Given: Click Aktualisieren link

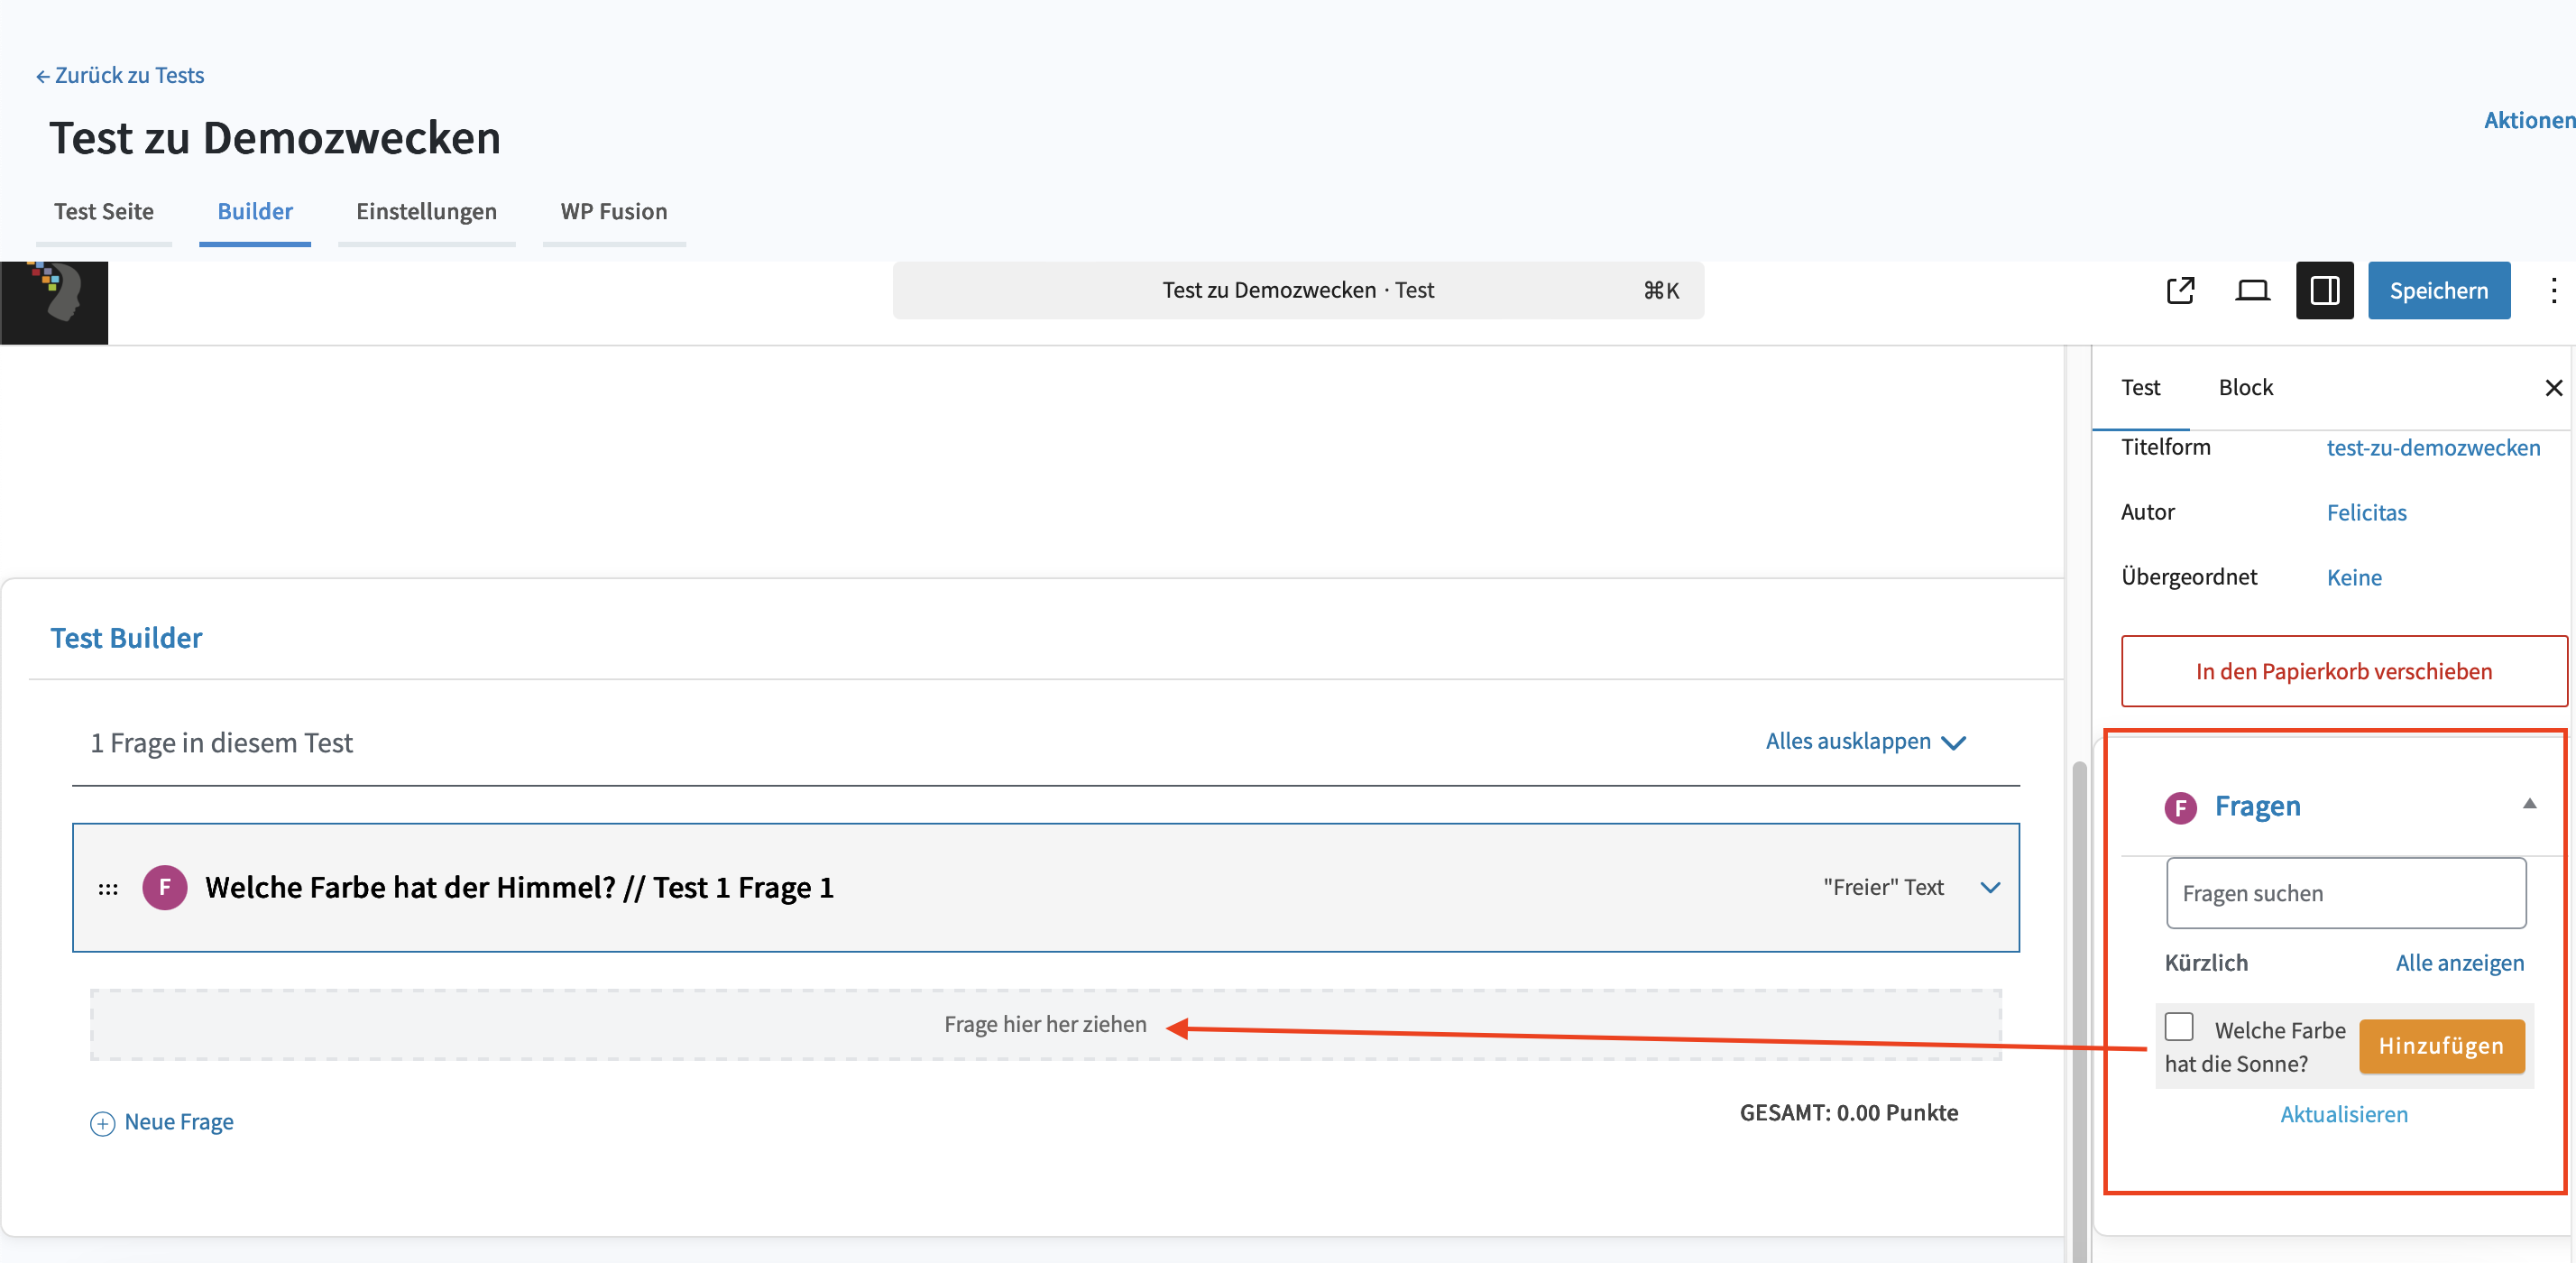Looking at the screenshot, I should (x=2343, y=1114).
